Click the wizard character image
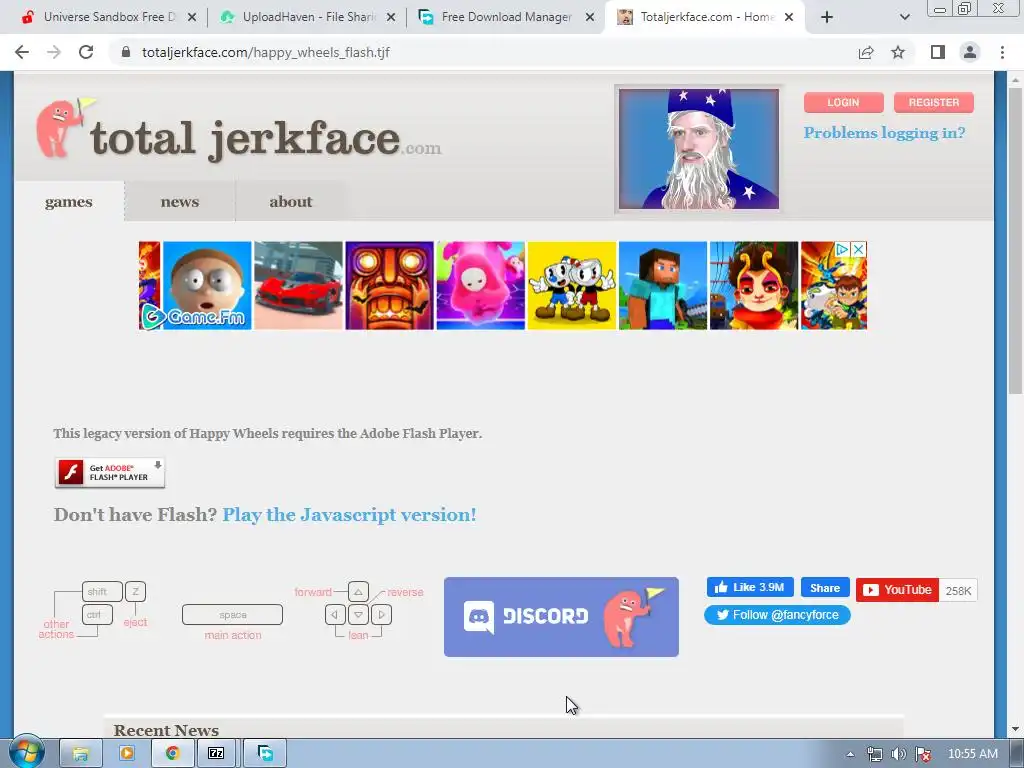This screenshot has width=1024, height=768. tap(699, 149)
